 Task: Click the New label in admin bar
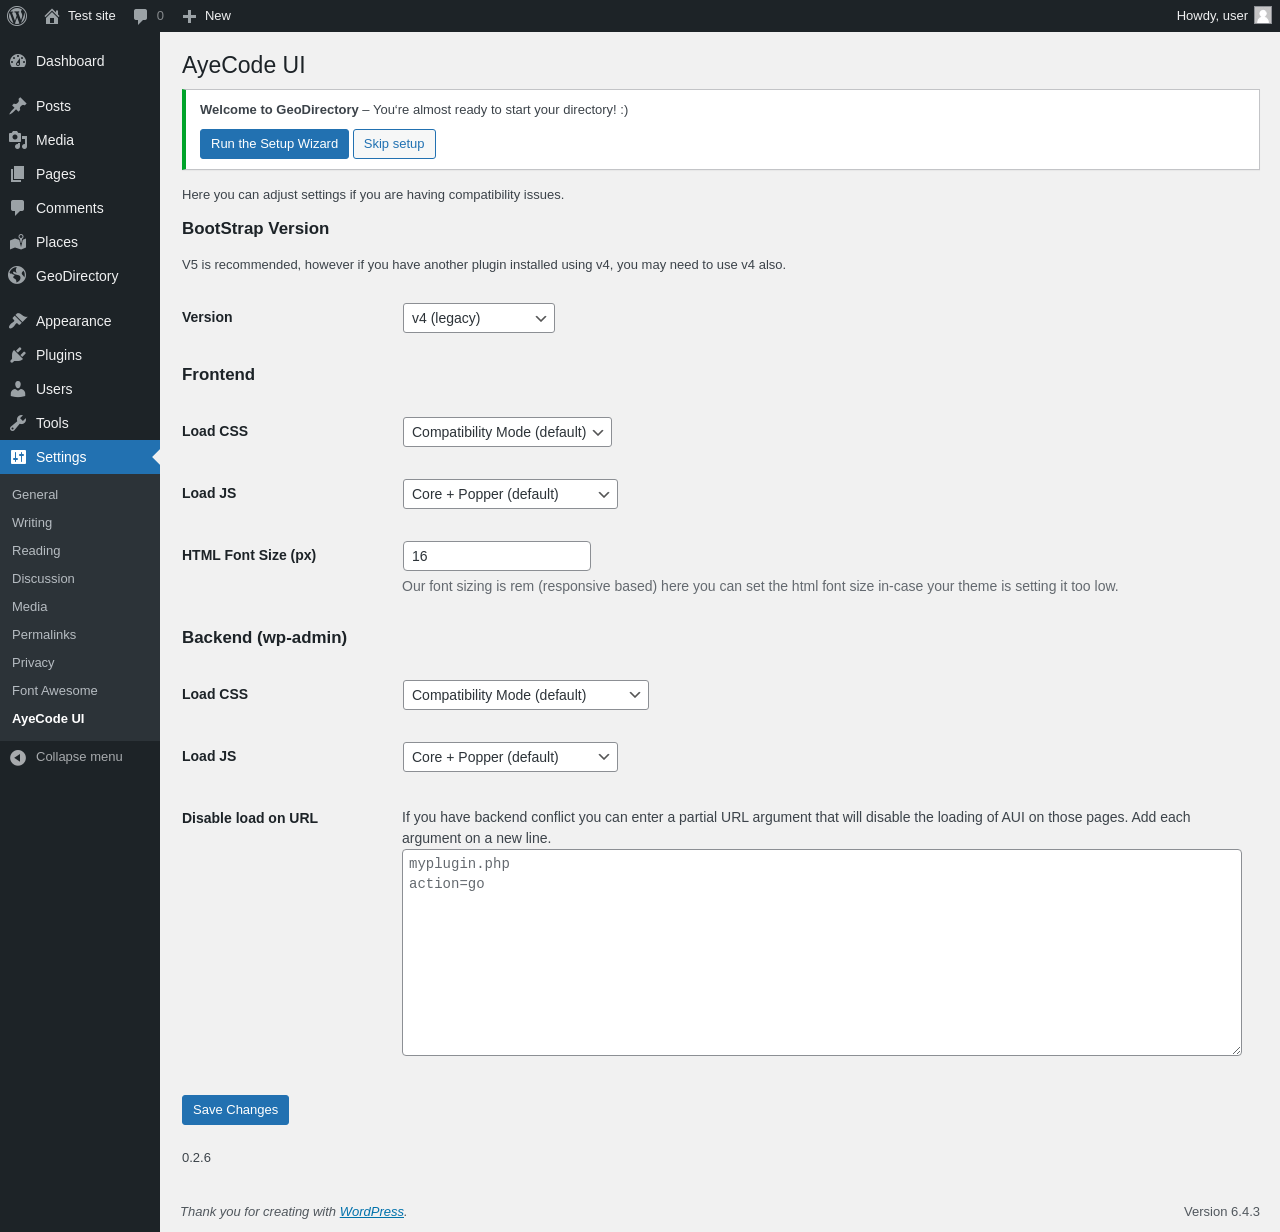click(218, 16)
